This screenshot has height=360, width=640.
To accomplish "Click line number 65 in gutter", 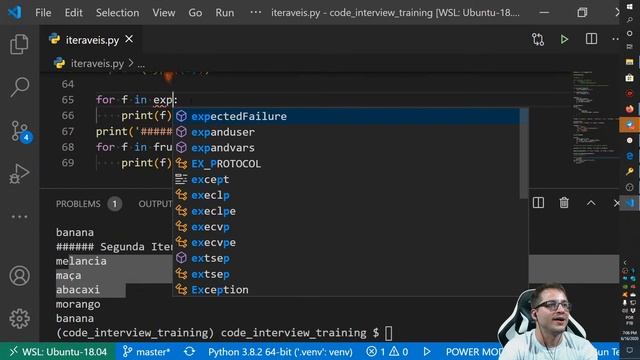I will coord(68,100).
